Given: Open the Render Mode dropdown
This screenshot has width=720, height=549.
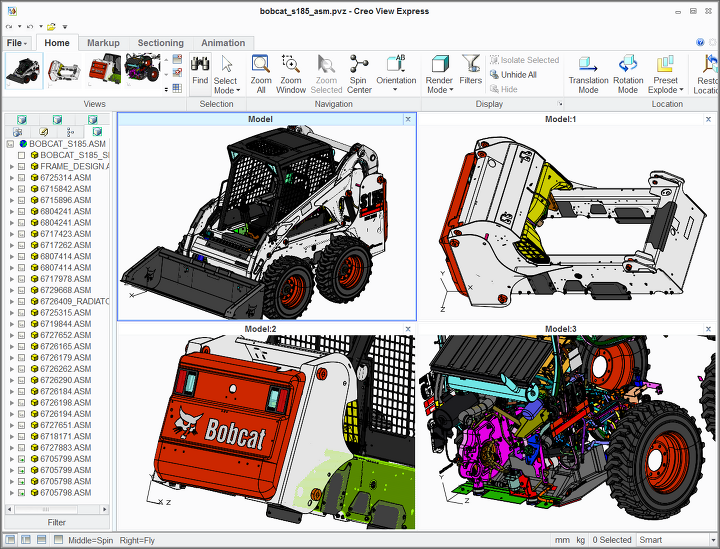Looking at the screenshot, I should tap(439, 85).
